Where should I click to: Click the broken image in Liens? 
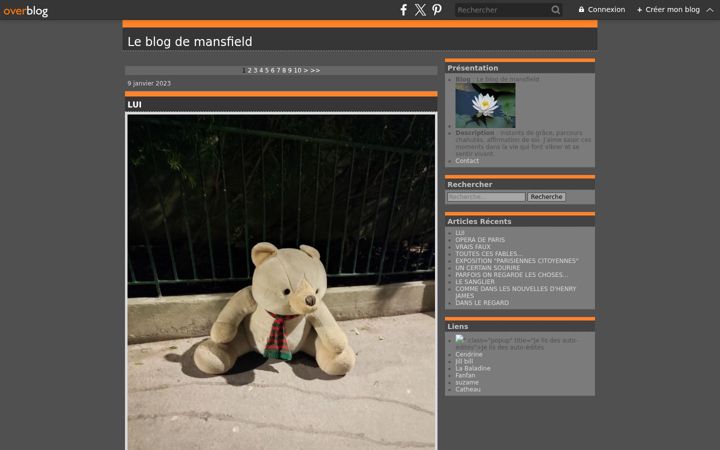(x=460, y=339)
